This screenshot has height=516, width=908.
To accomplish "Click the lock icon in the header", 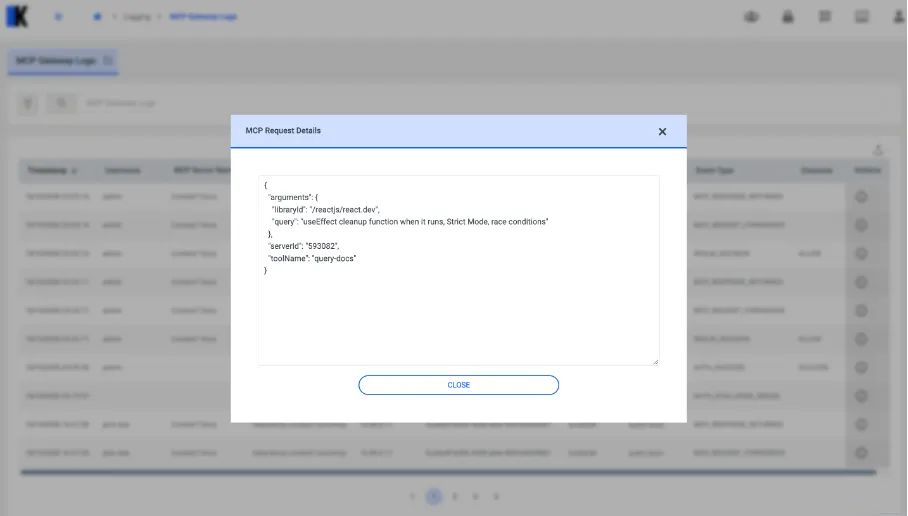I will pyautogui.click(x=788, y=17).
